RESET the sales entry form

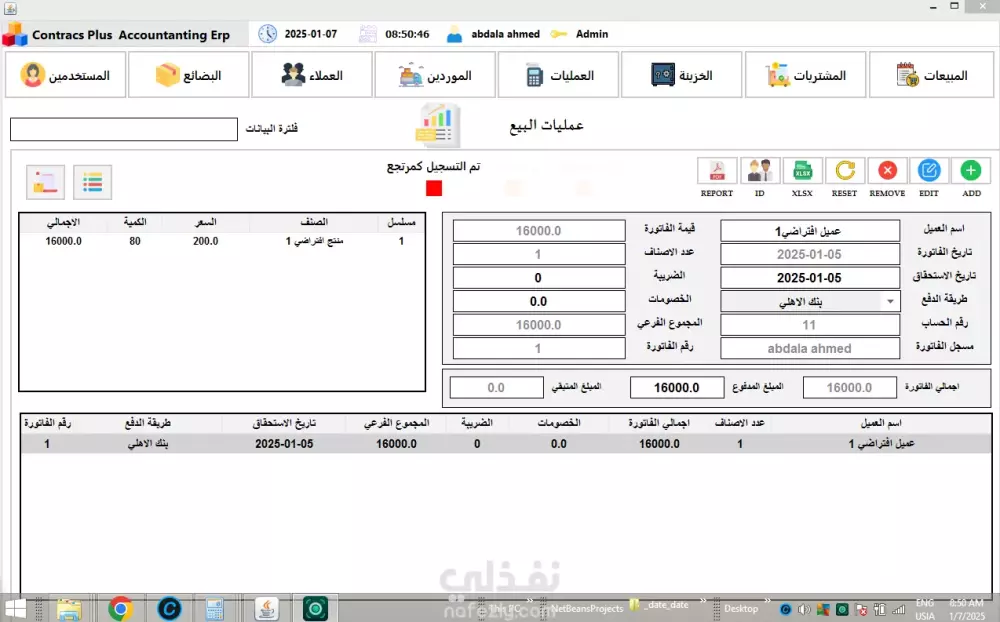click(x=843, y=169)
